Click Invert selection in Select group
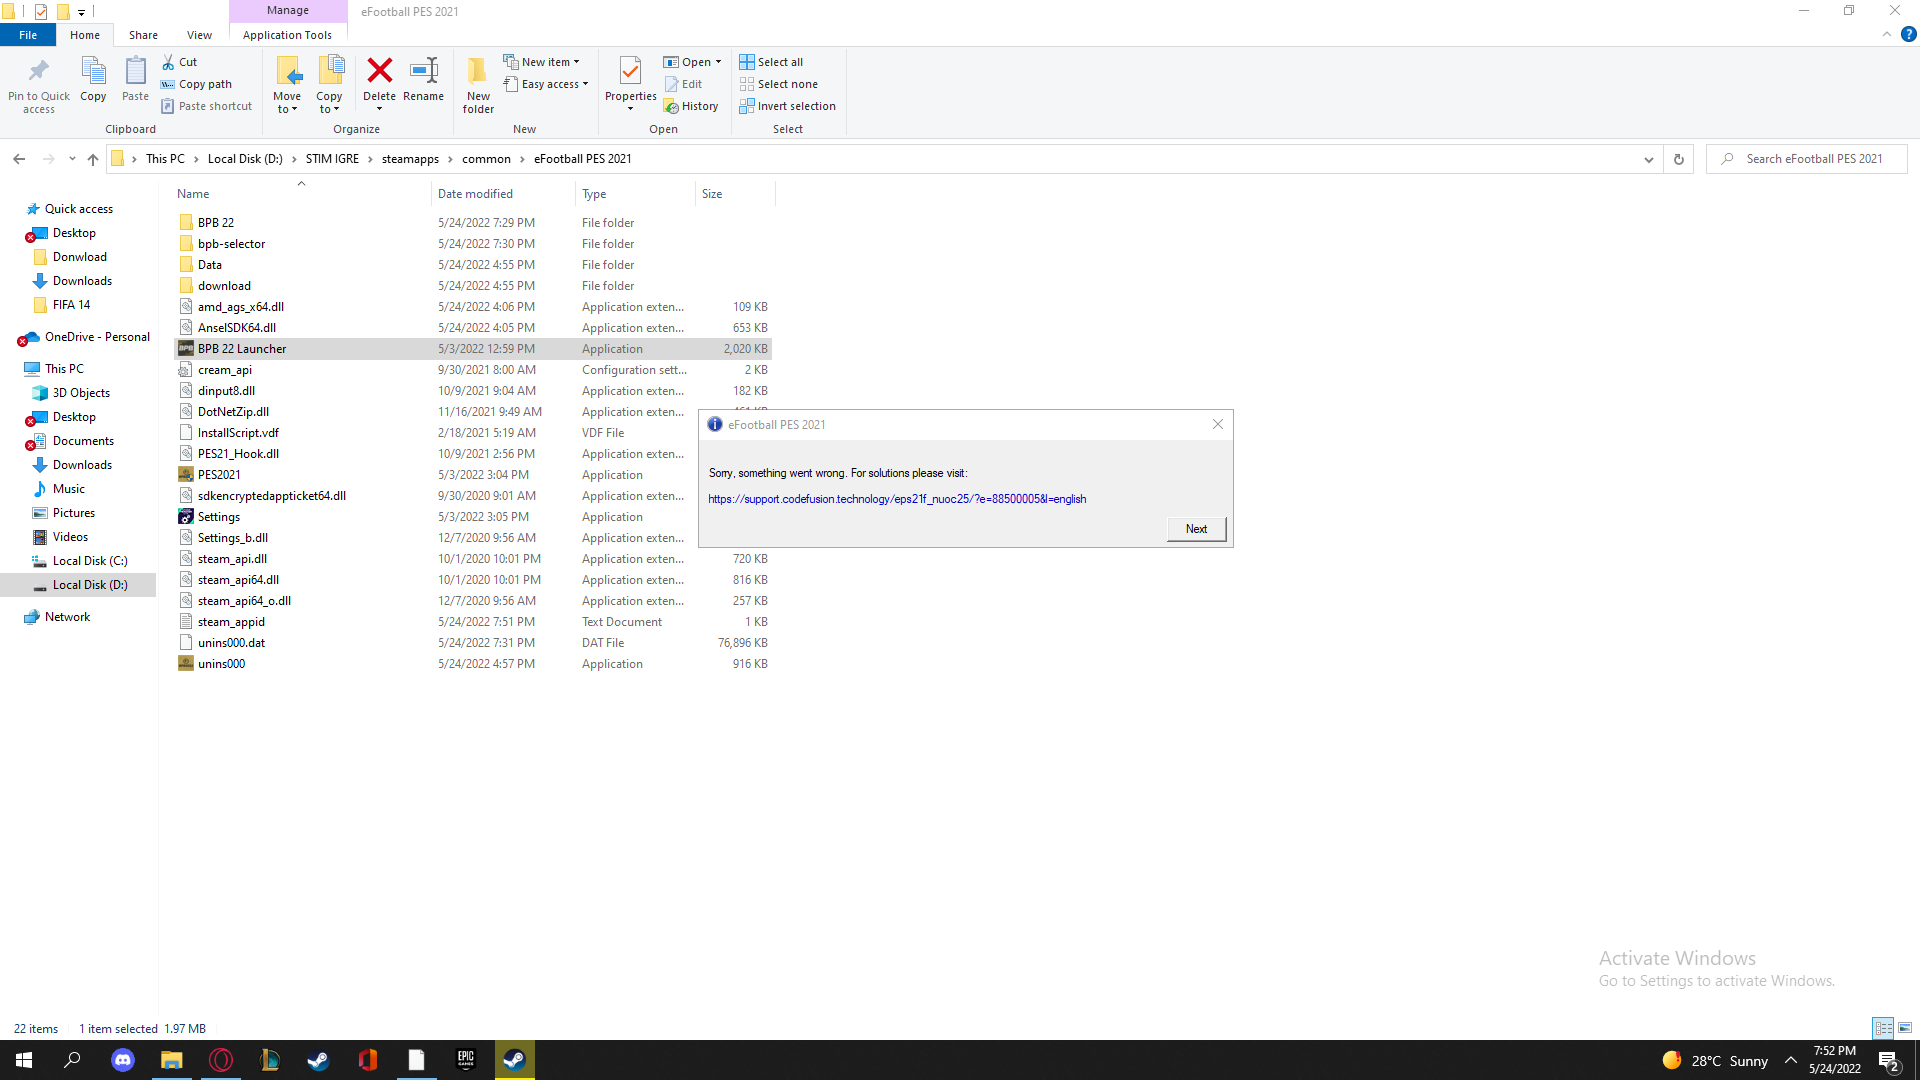Image resolution: width=1920 pixels, height=1080 pixels. (787, 106)
